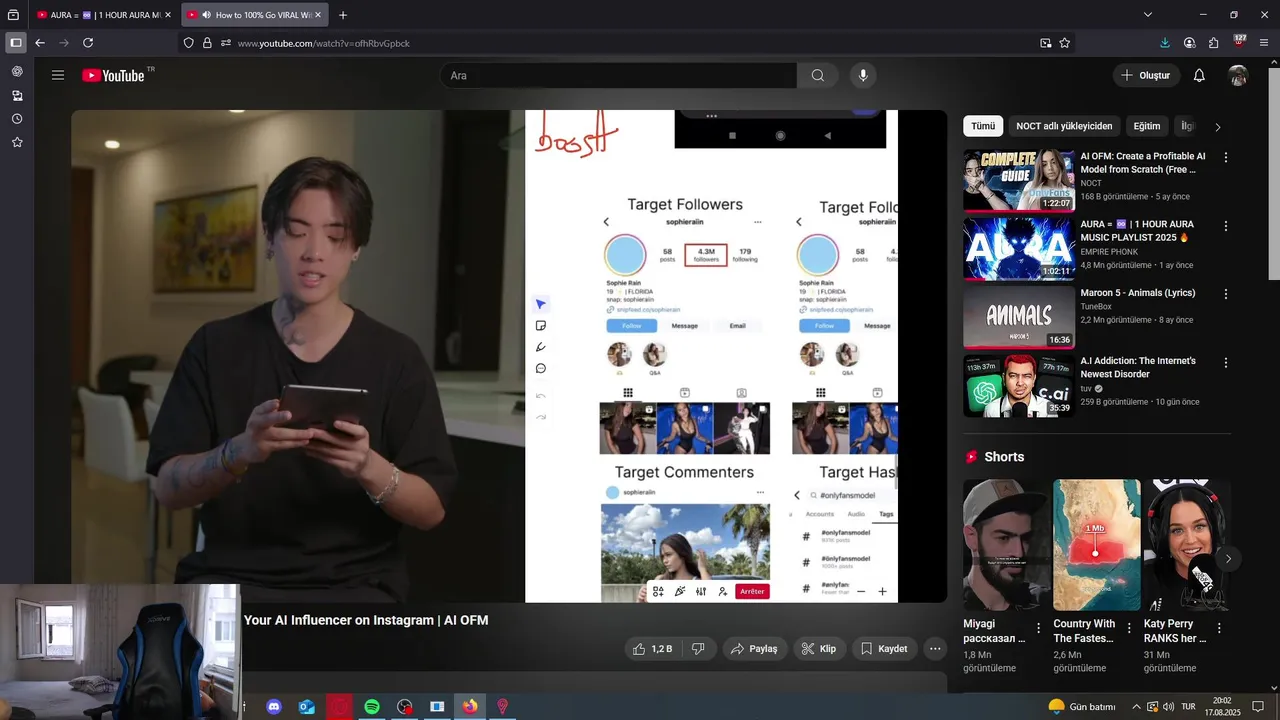Show more filter chips with right arrow
The height and width of the screenshot is (720, 1280).
click(x=1217, y=127)
